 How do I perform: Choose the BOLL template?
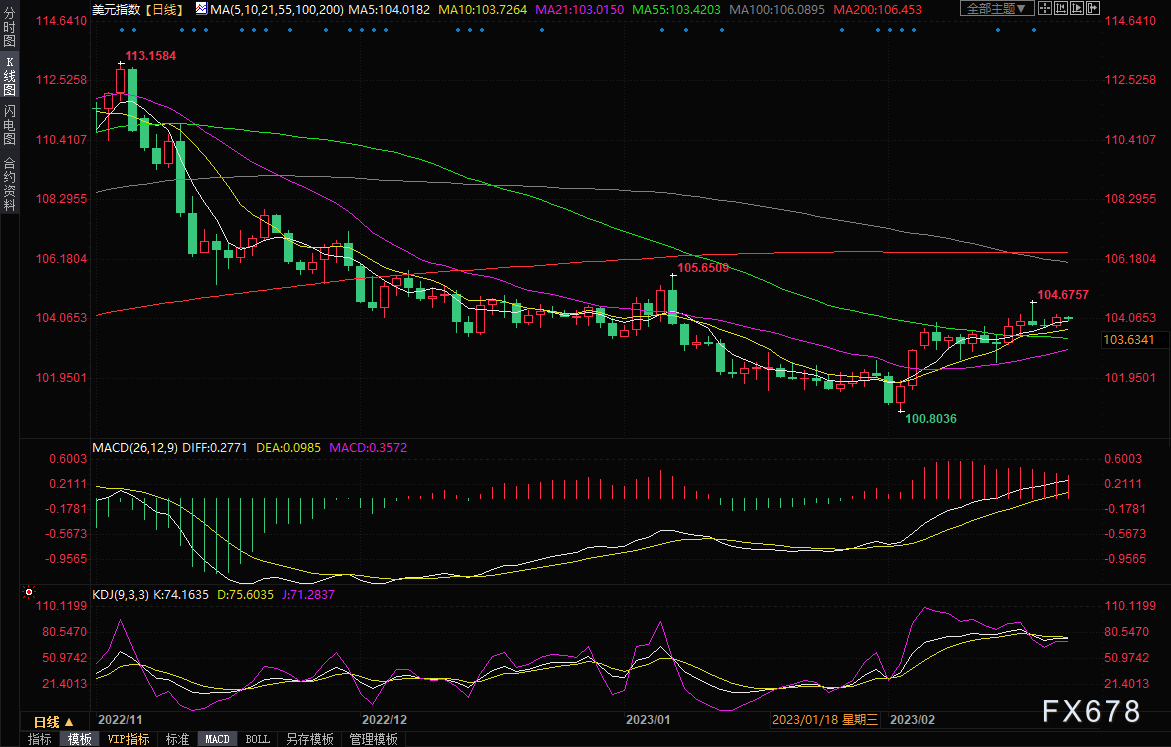tap(258, 739)
